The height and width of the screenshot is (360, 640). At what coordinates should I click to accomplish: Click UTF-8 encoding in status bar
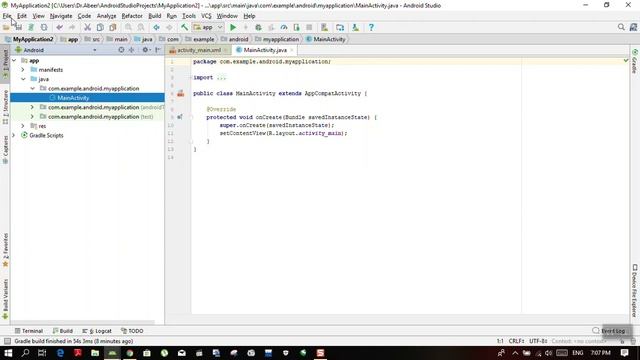click(x=538, y=341)
